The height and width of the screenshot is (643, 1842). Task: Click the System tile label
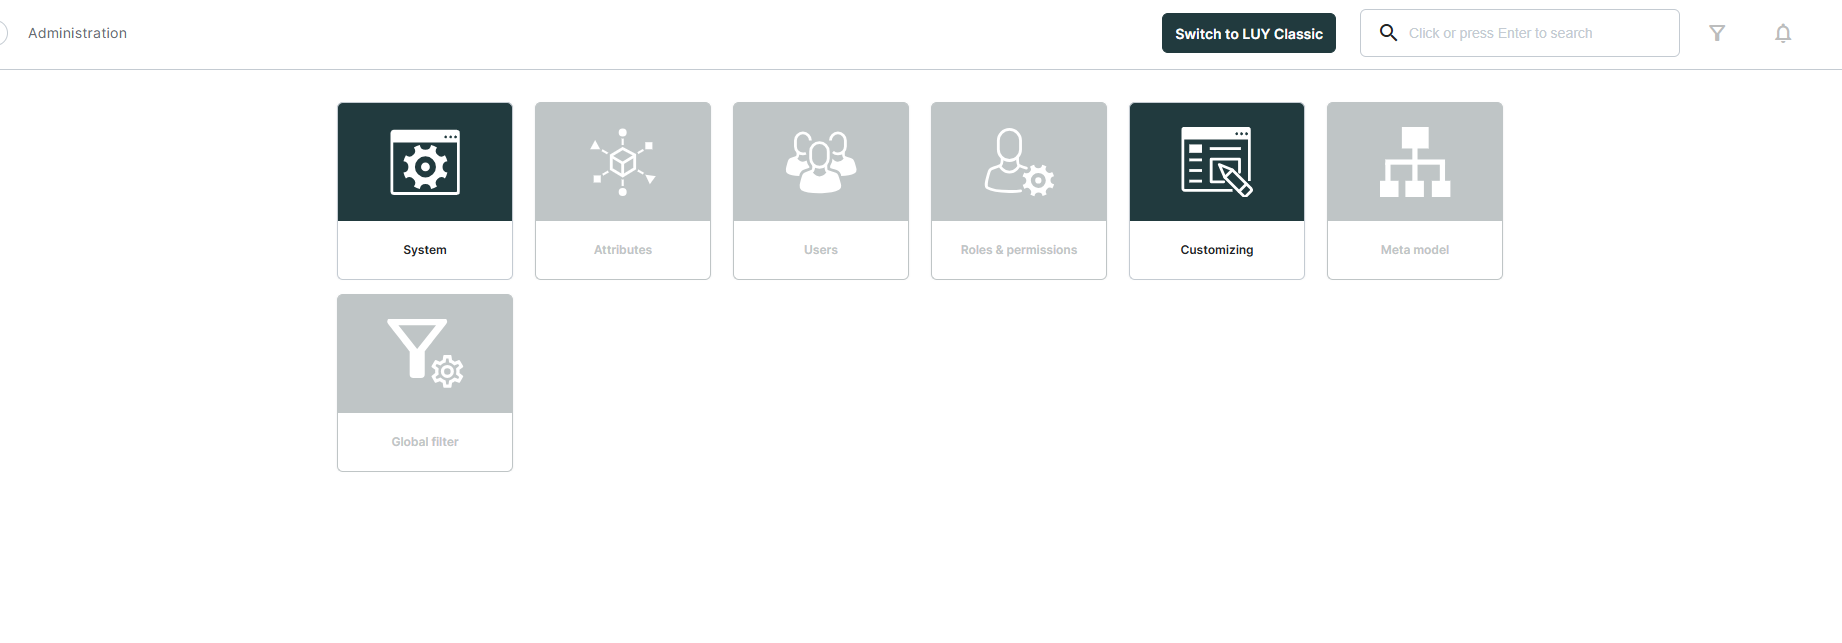click(425, 250)
